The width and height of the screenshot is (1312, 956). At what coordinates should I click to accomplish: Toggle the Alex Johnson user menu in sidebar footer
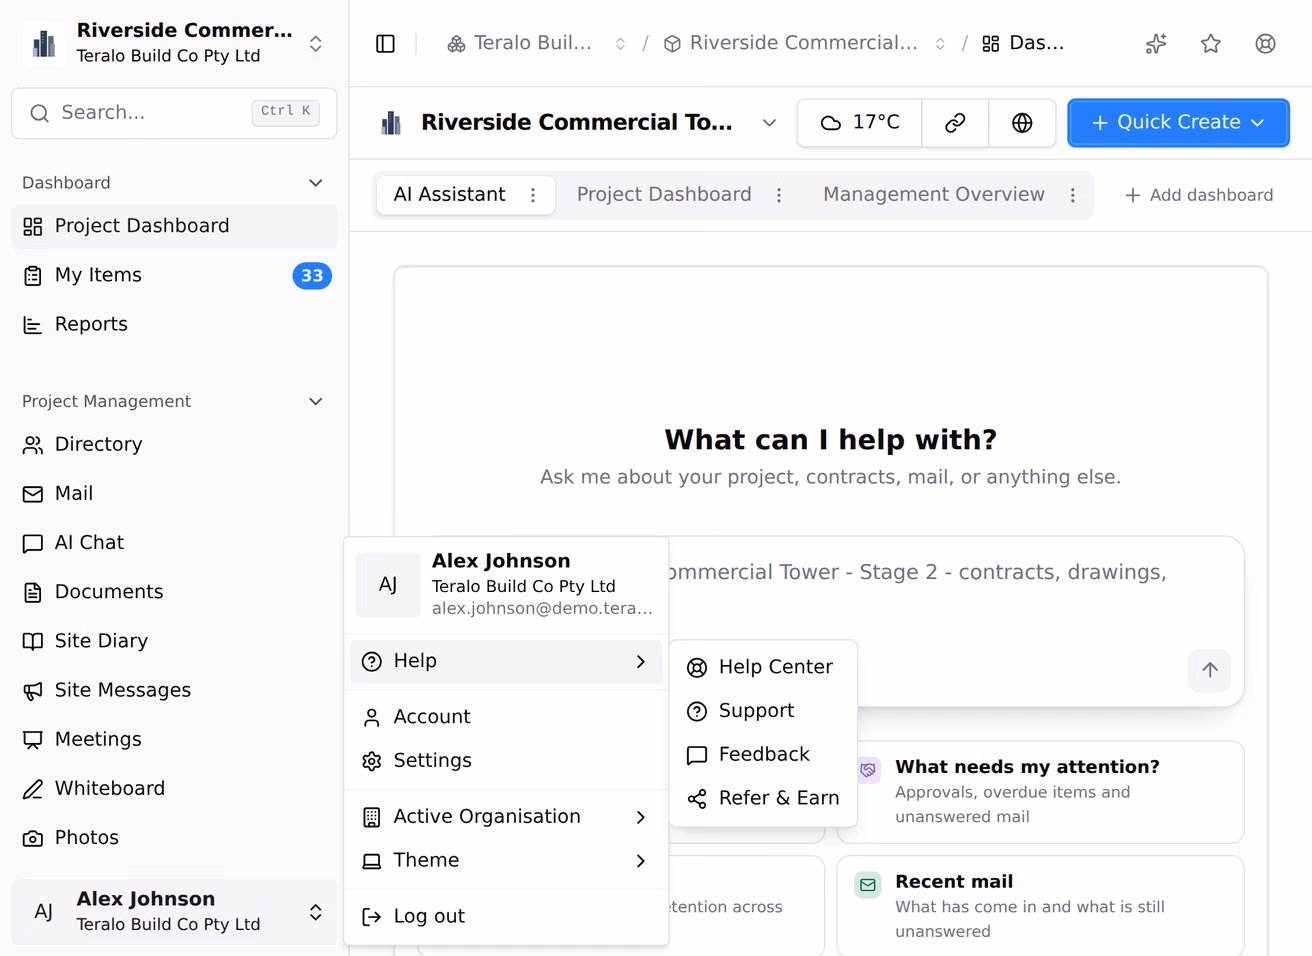coord(174,911)
